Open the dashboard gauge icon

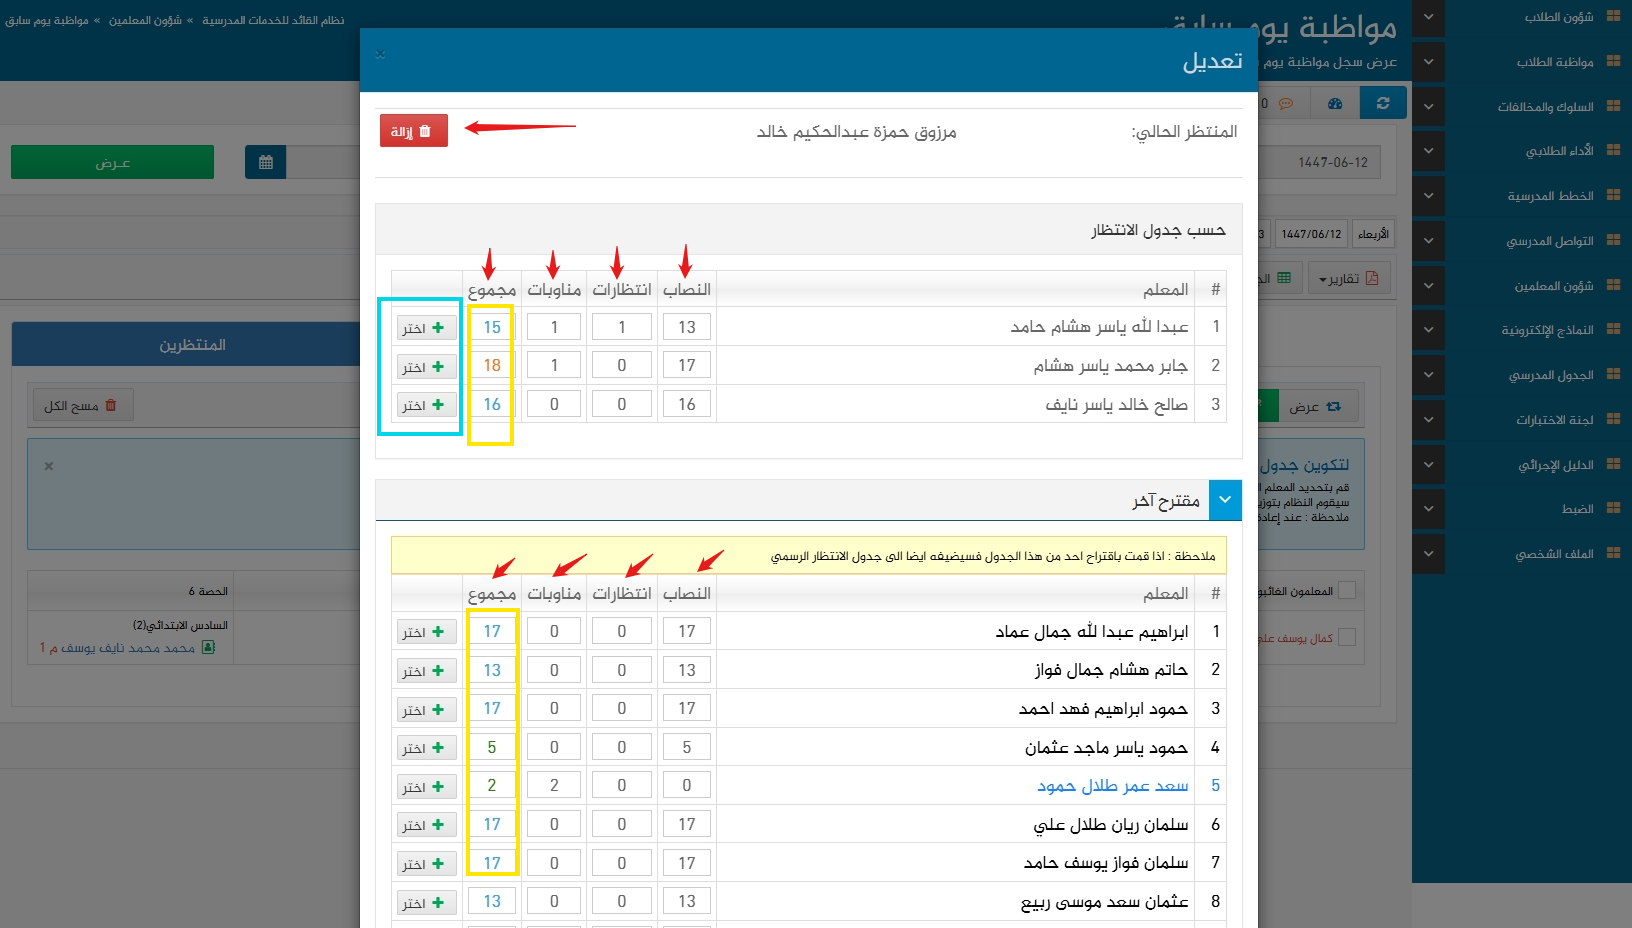pyautogui.click(x=1334, y=103)
